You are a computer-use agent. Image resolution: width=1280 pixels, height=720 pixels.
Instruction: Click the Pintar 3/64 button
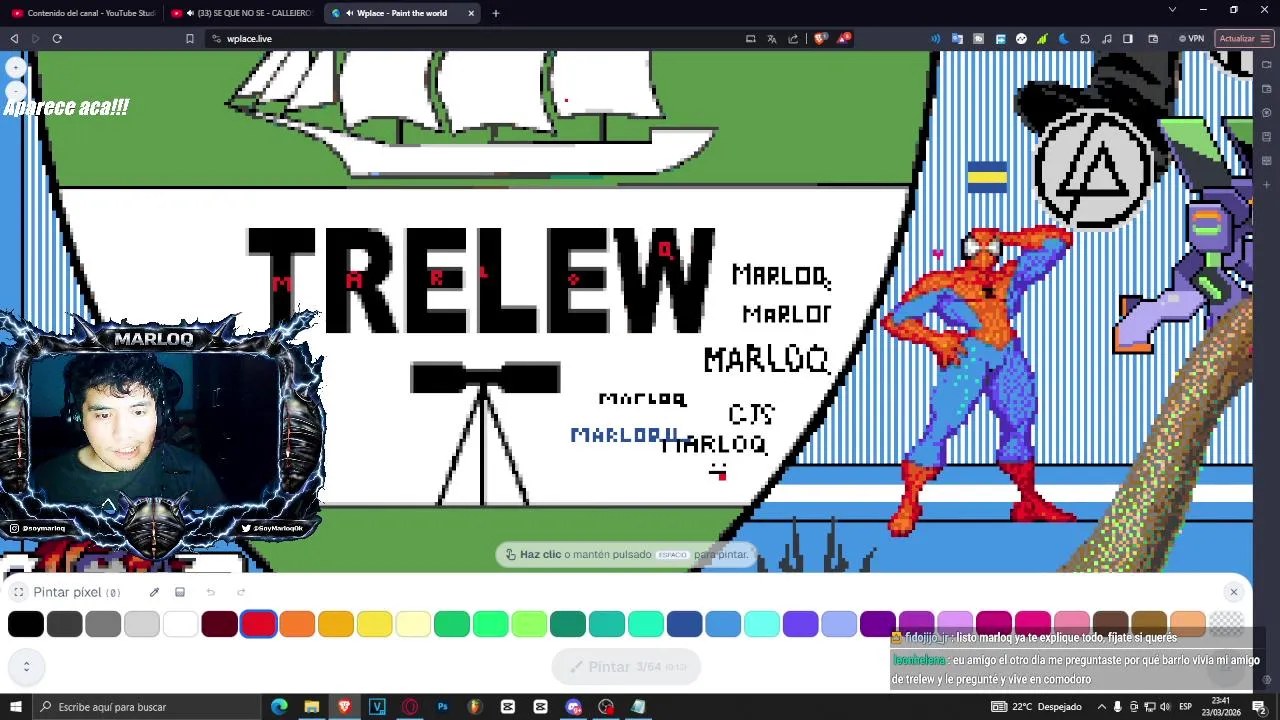(626, 667)
